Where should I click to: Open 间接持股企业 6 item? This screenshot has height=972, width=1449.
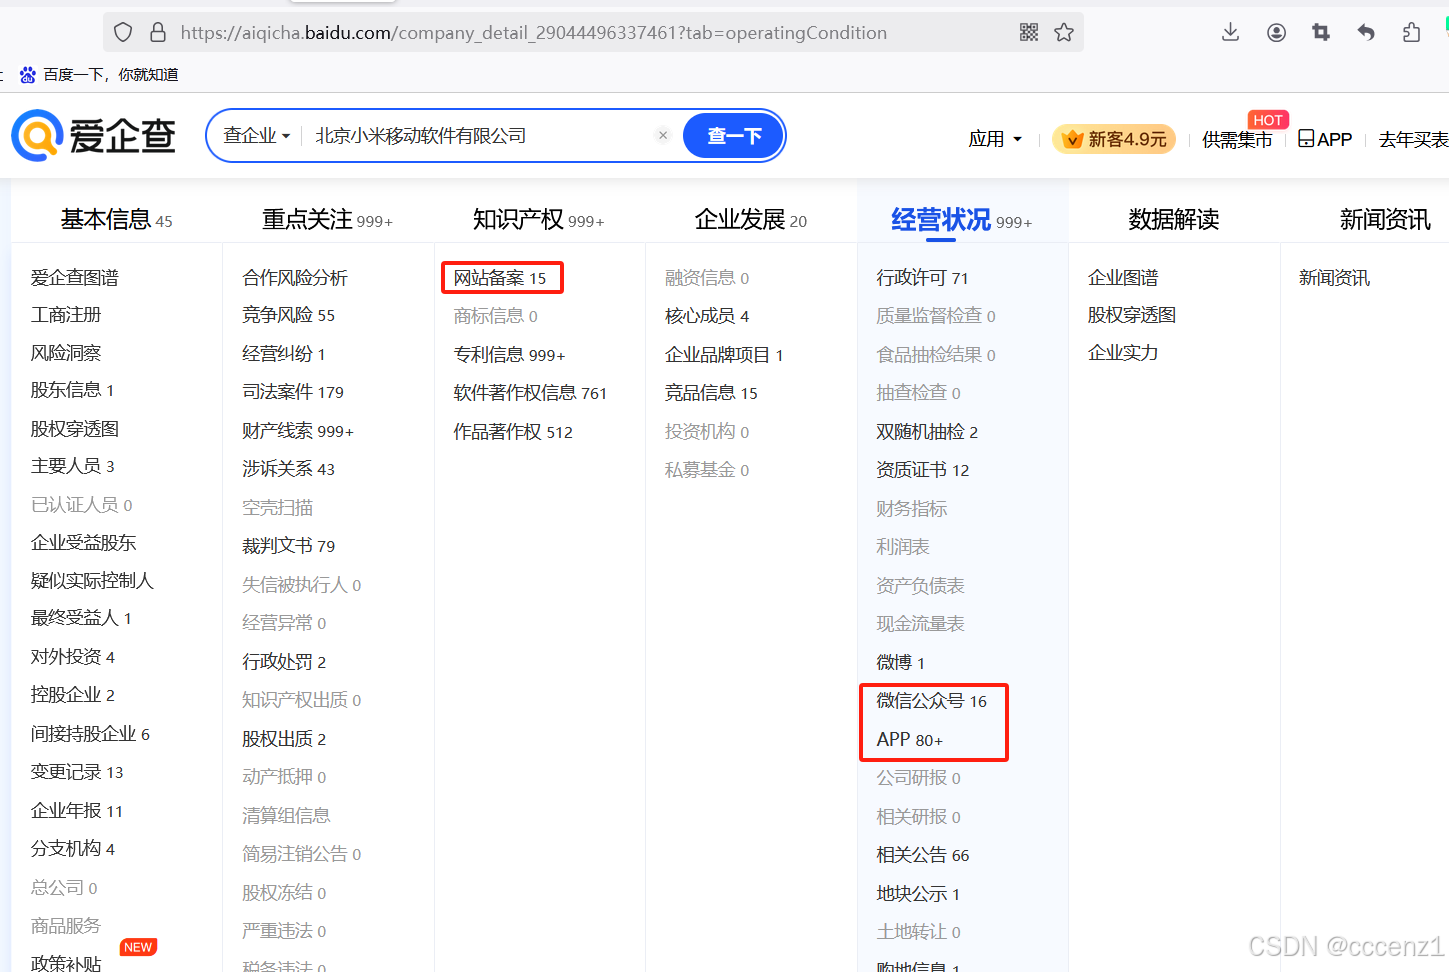tap(90, 733)
